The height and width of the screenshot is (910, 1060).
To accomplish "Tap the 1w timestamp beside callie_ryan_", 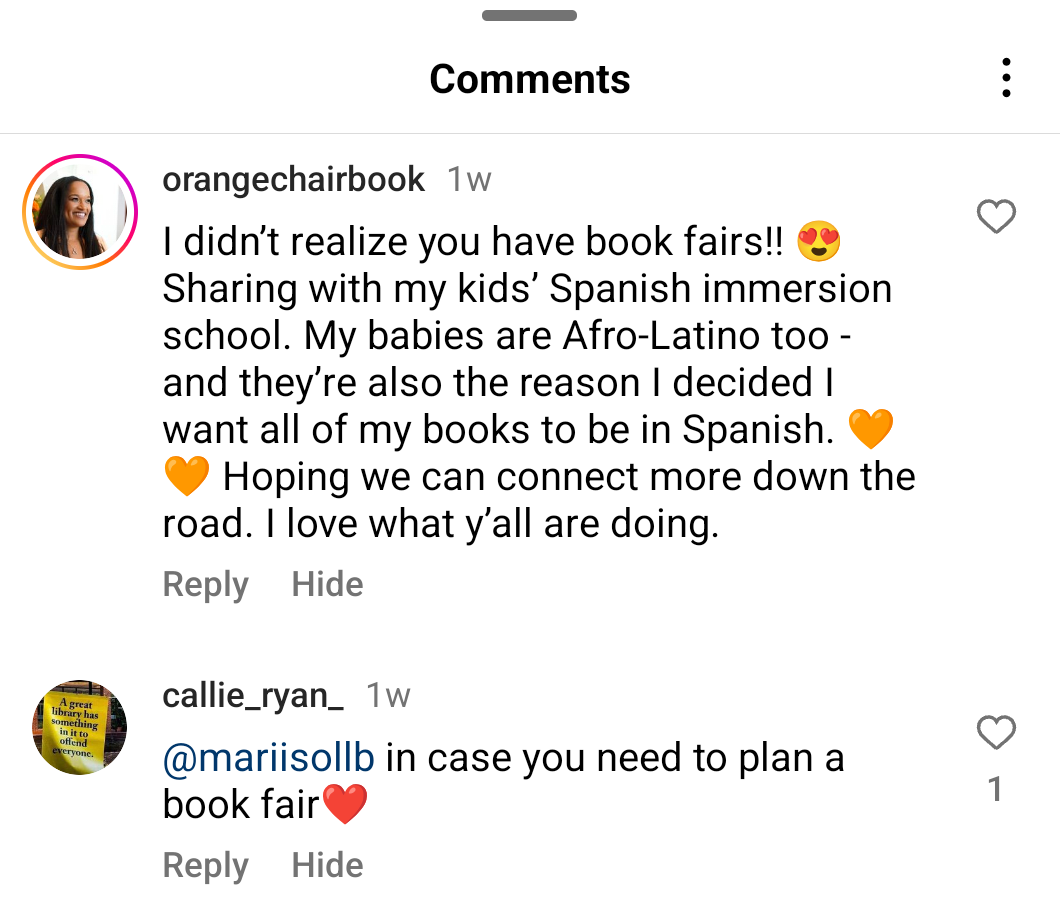I will click(x=388, y=695).
